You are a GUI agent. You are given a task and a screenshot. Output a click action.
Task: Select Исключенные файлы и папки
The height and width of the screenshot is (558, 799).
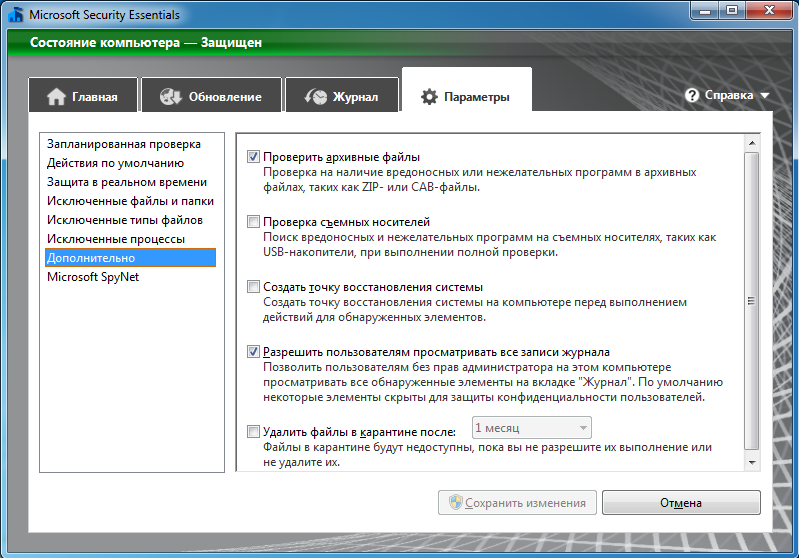130,201
